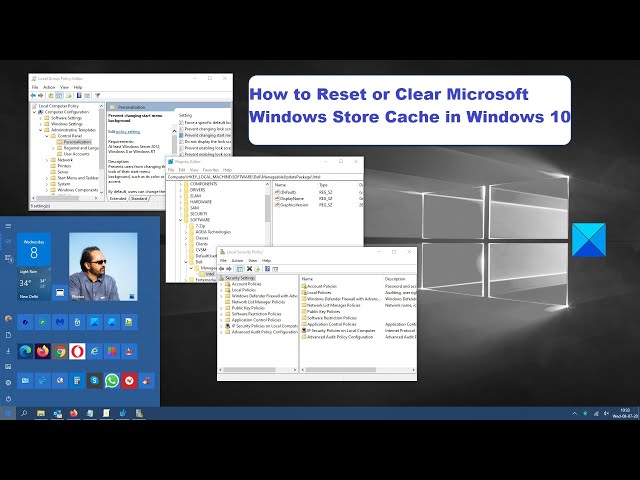Open the Microsoft Edge tile
Viewport: 640px width, 480px height.
(x=25, y=351)
